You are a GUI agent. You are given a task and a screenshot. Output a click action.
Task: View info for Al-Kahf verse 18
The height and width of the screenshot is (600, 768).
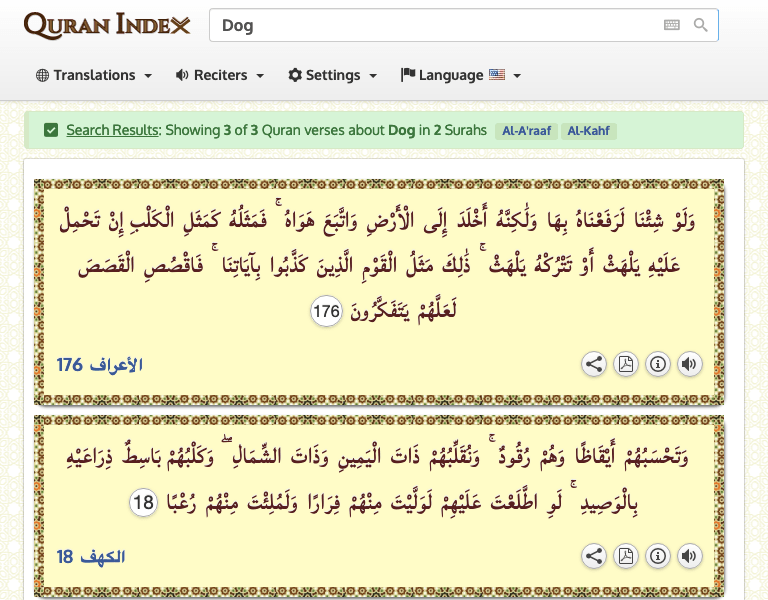pos(657,556)
